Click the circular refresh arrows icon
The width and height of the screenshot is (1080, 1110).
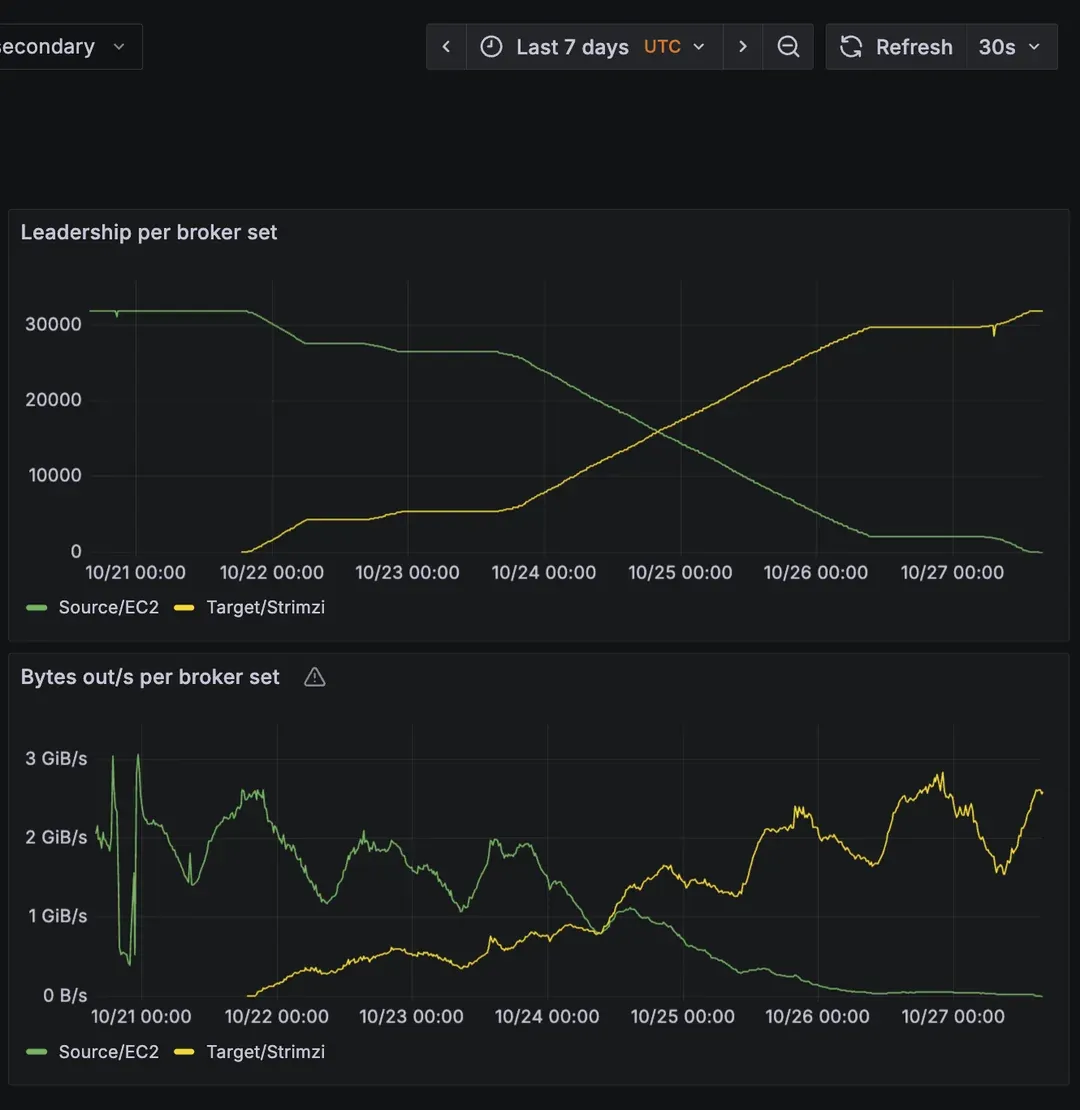pos(851,46)
